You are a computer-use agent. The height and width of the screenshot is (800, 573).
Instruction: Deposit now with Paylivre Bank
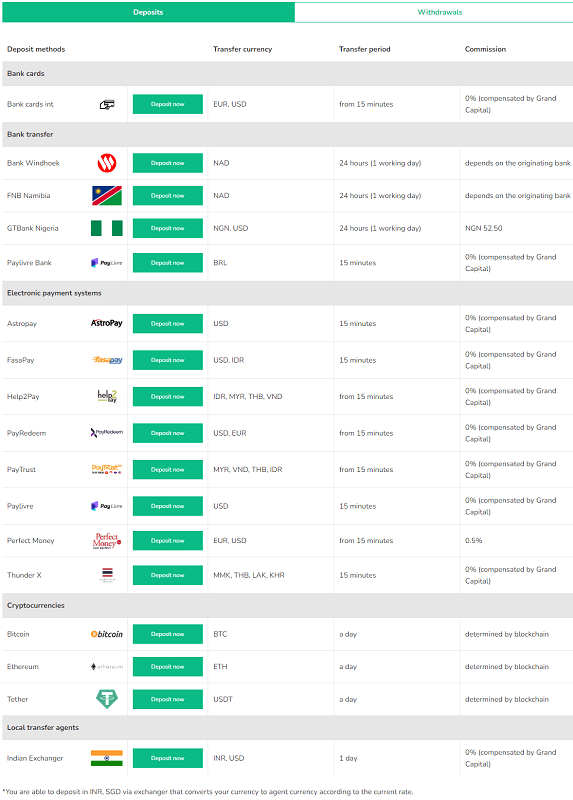(x=168, y=263)
